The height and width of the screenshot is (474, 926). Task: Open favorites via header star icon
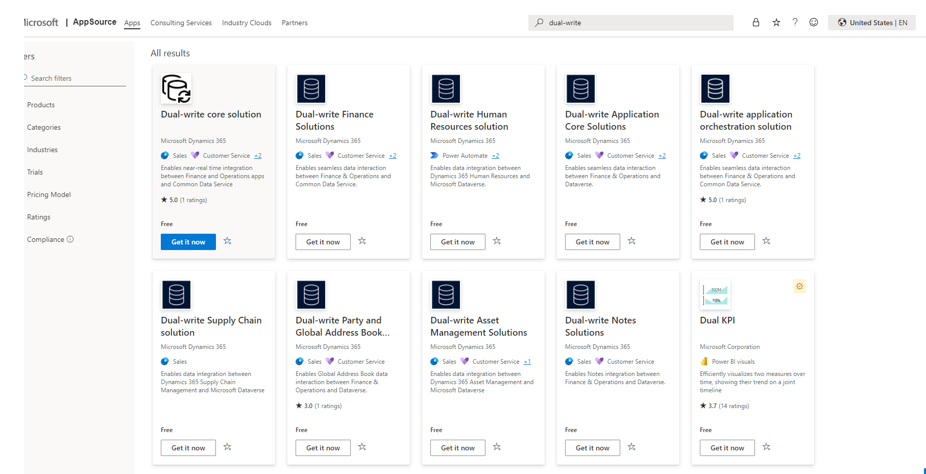776,22
